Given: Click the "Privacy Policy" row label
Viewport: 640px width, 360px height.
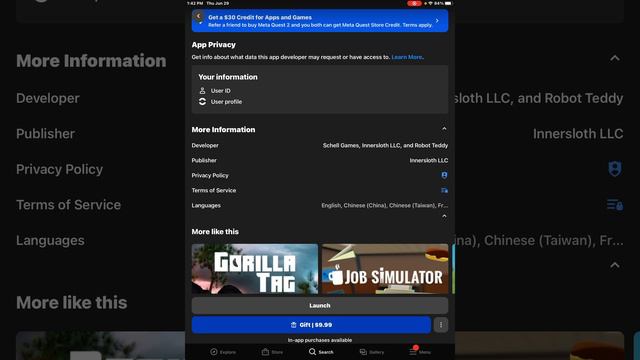Looking at the screenshot, I should point(210,176).
